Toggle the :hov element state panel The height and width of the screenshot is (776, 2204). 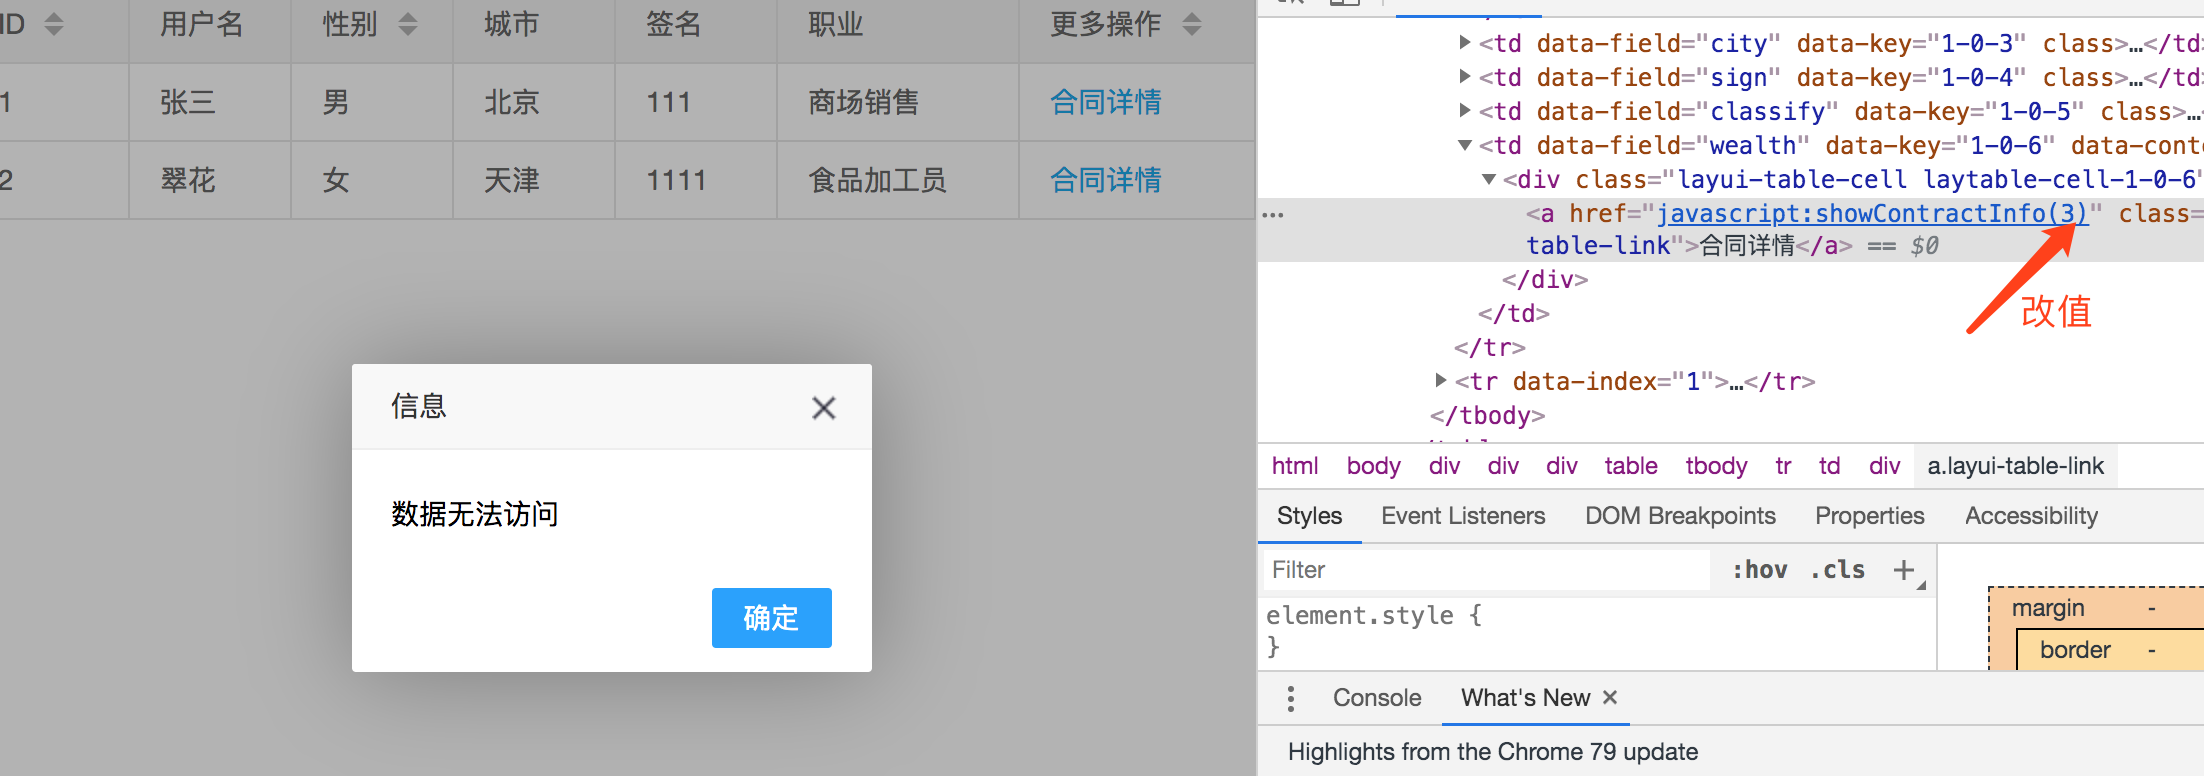[x=1760, y=570]
